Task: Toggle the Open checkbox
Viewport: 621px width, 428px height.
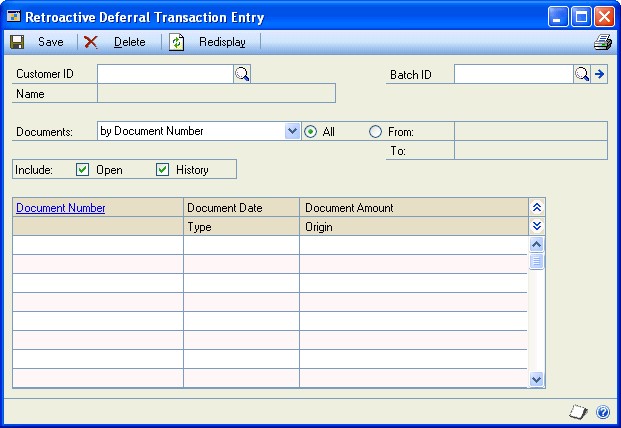Action: pos(82,170)
